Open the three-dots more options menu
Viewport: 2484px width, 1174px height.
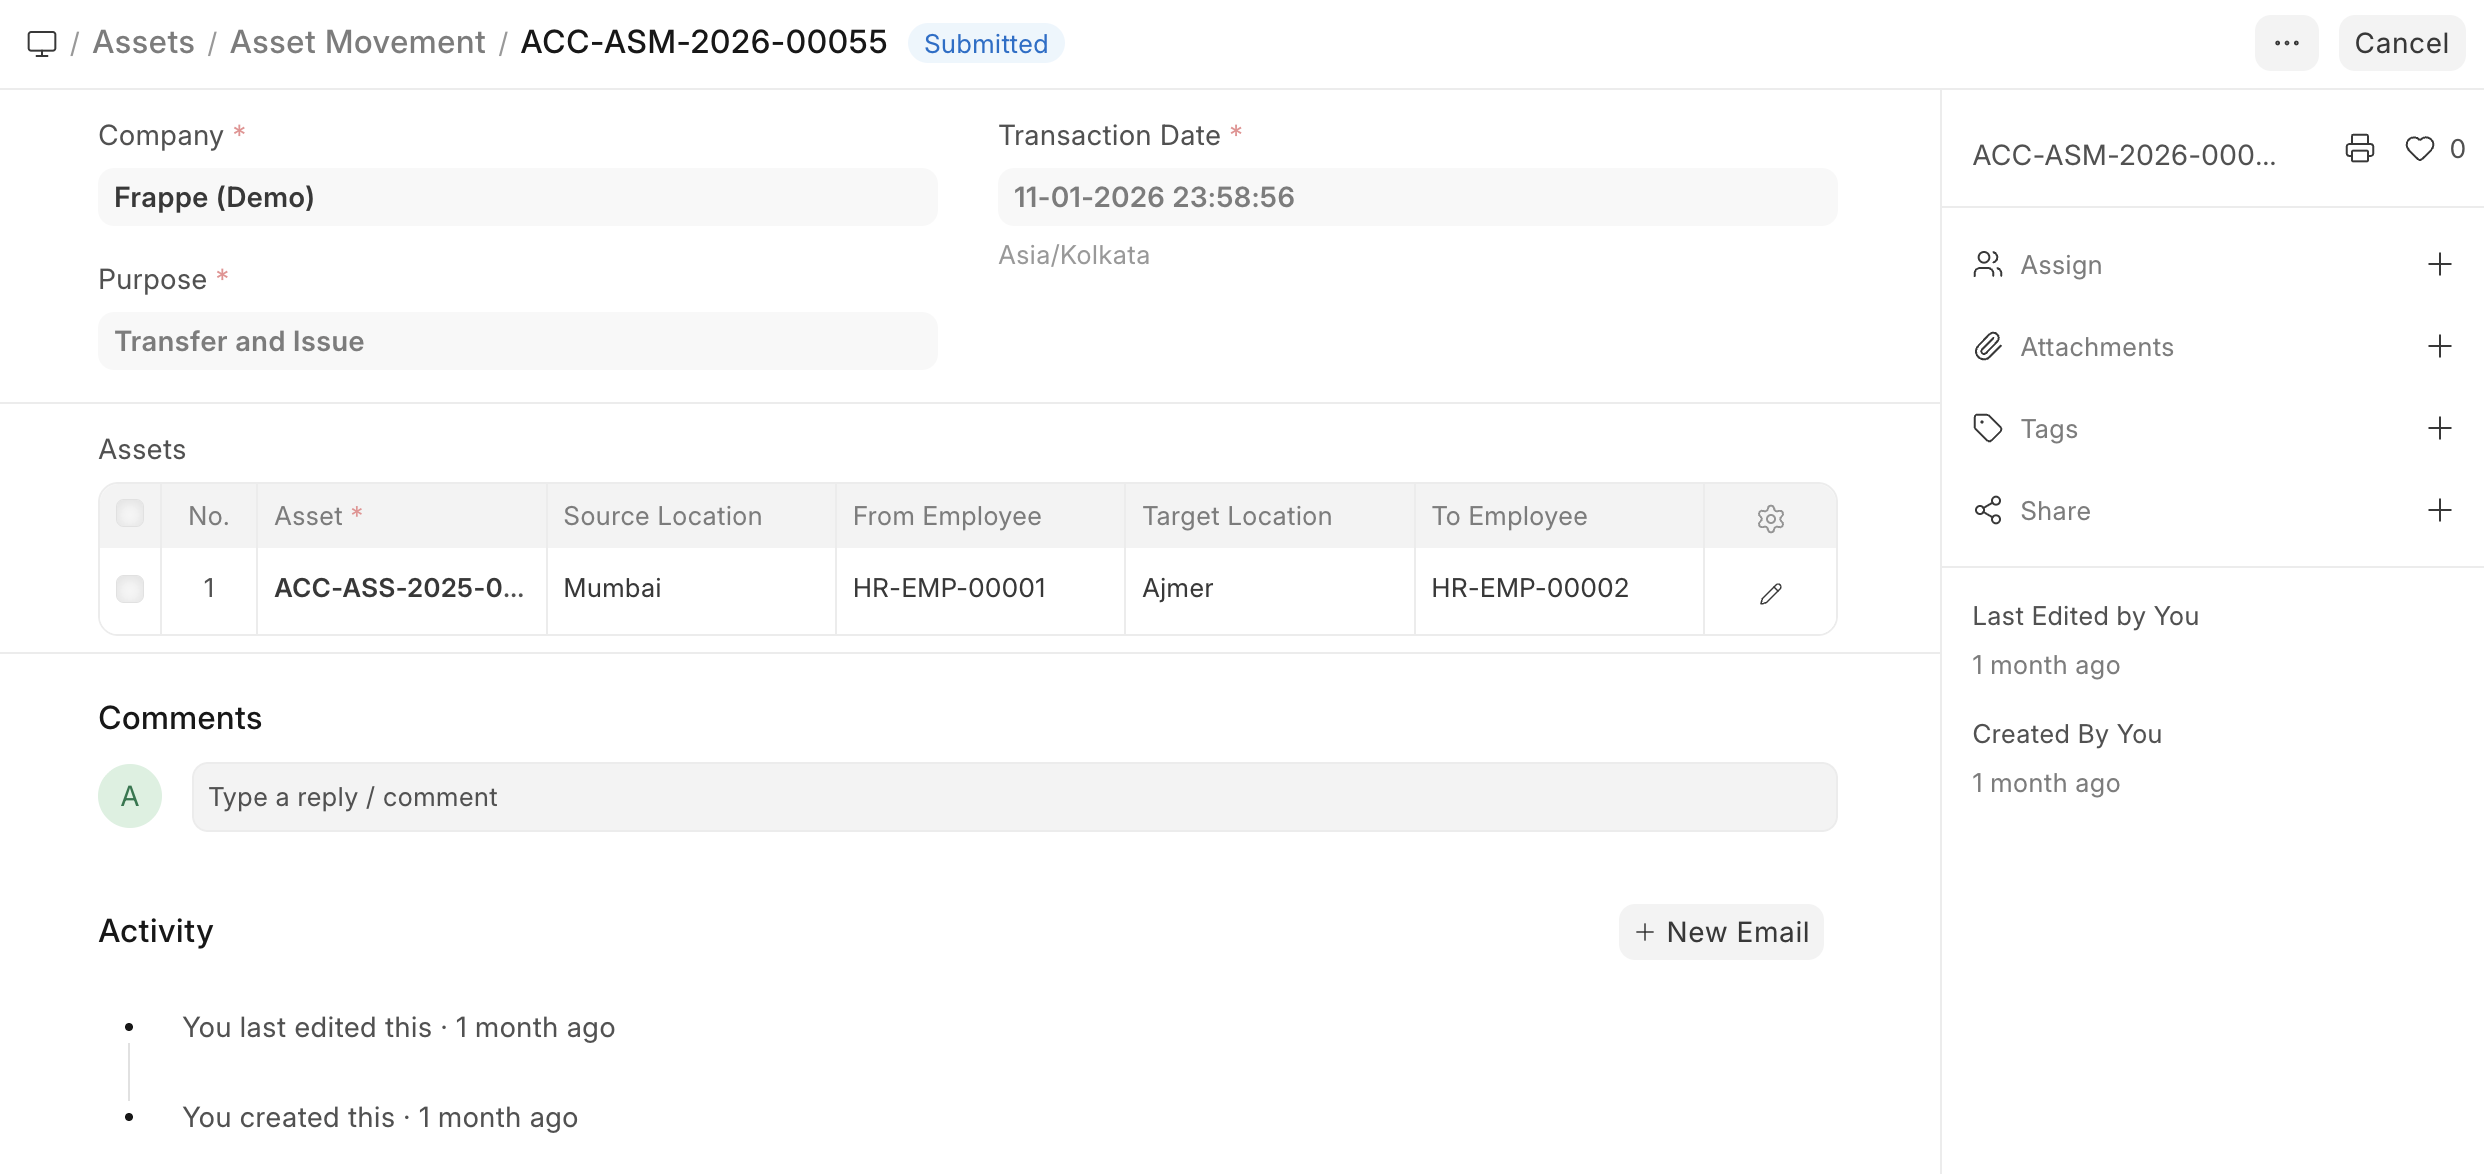point(2286,43)
